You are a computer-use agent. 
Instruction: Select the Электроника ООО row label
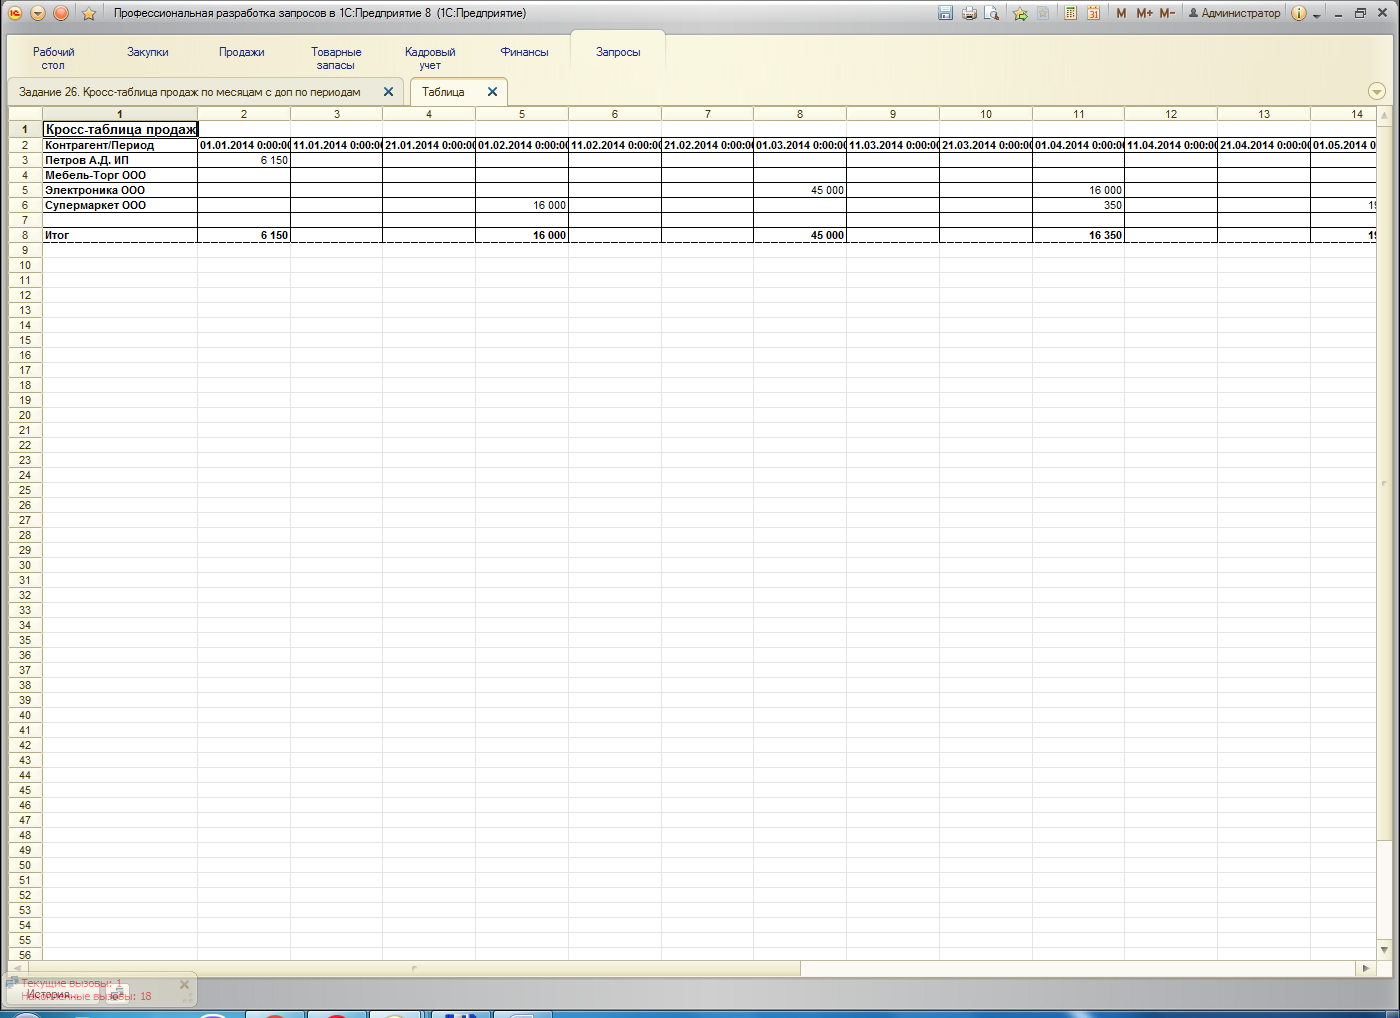point(120,190)
